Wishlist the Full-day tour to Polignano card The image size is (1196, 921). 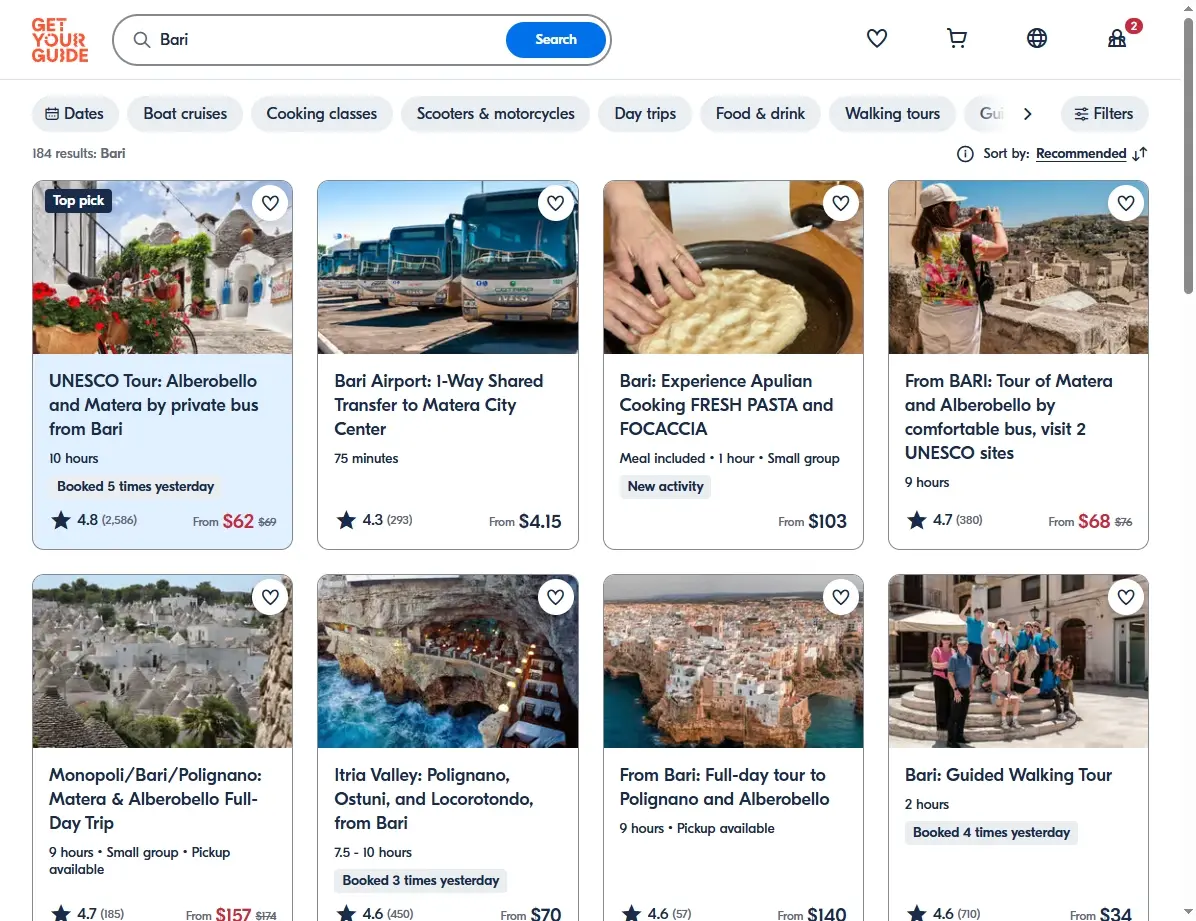point(841,597)
